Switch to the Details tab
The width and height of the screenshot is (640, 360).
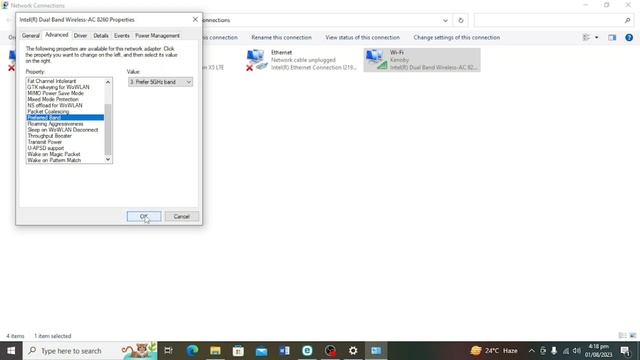coord(101,36)
